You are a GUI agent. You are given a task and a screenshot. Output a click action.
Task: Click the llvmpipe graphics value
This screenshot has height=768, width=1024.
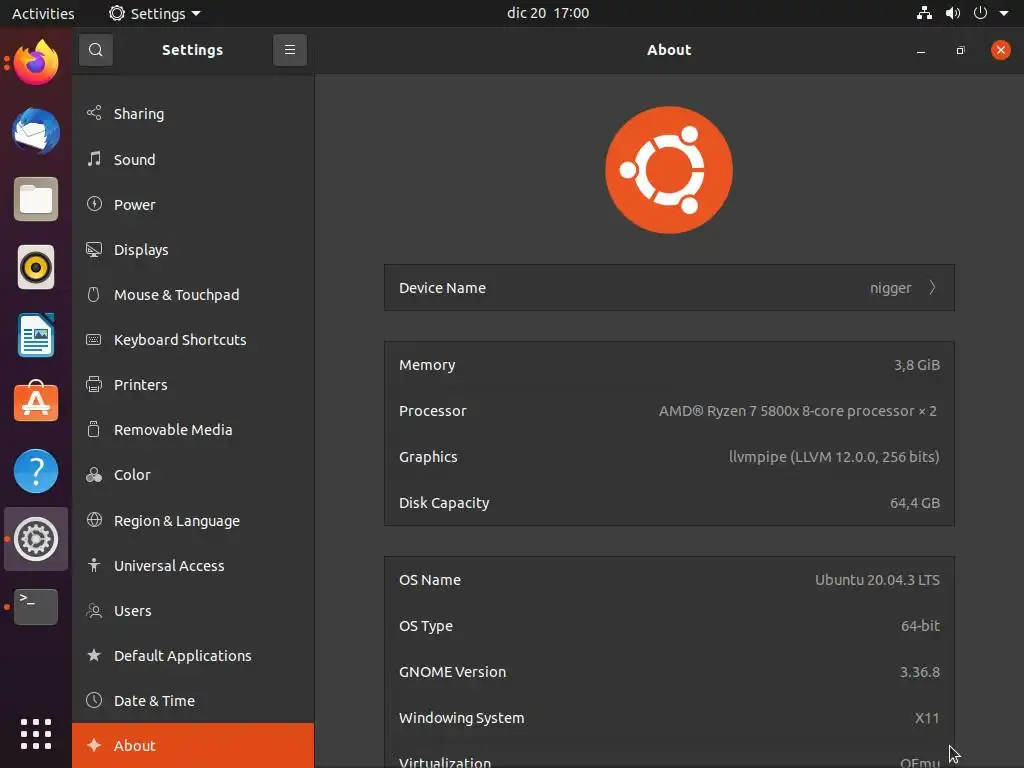(x=834, y=456)
